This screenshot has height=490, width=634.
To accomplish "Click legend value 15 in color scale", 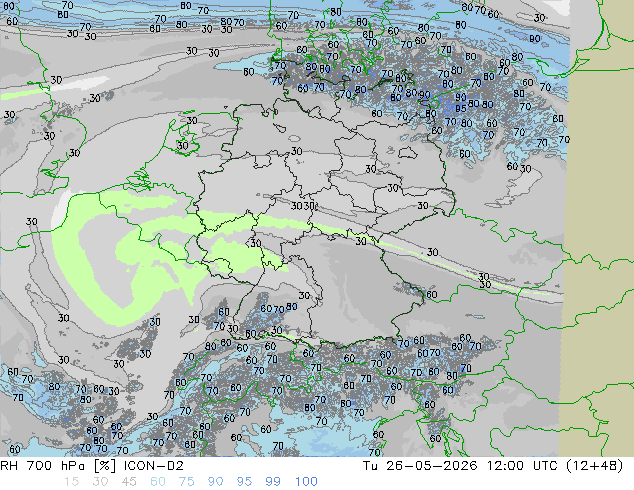I will tap(71, 482).
